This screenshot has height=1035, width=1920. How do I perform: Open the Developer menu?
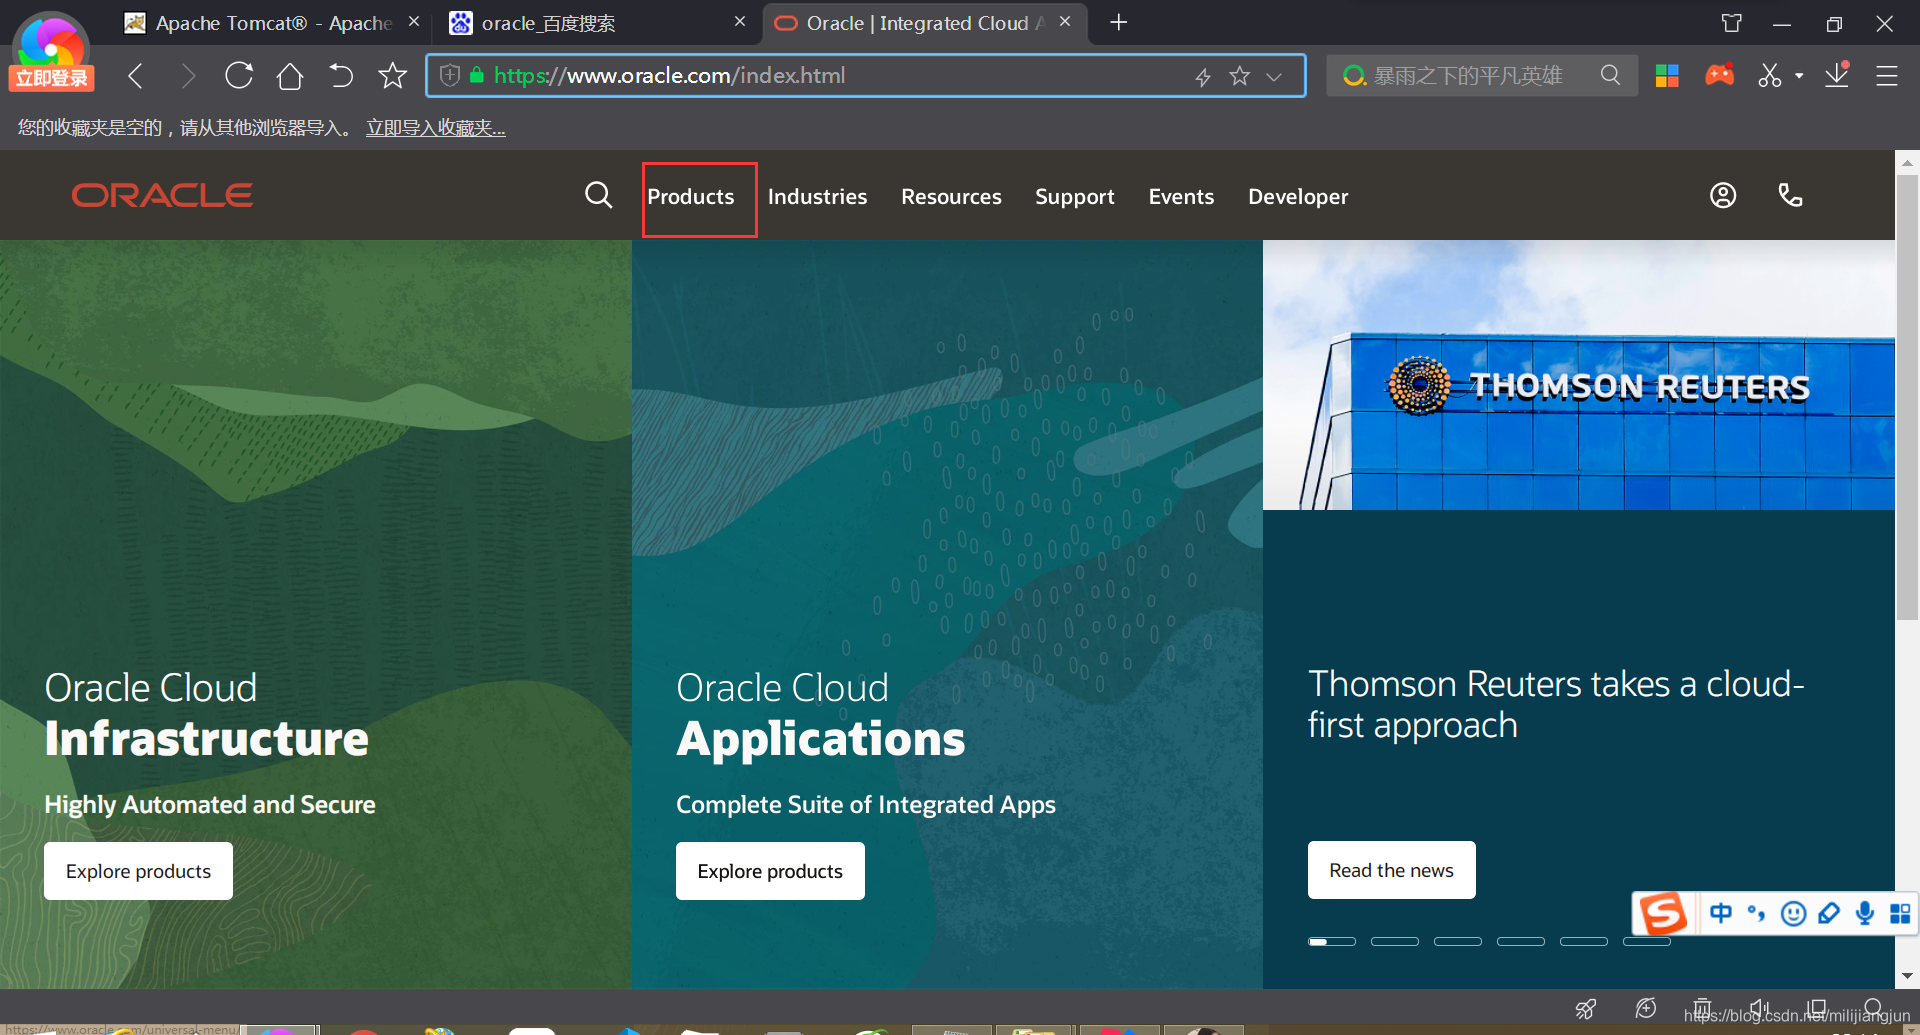[1298, 197]
